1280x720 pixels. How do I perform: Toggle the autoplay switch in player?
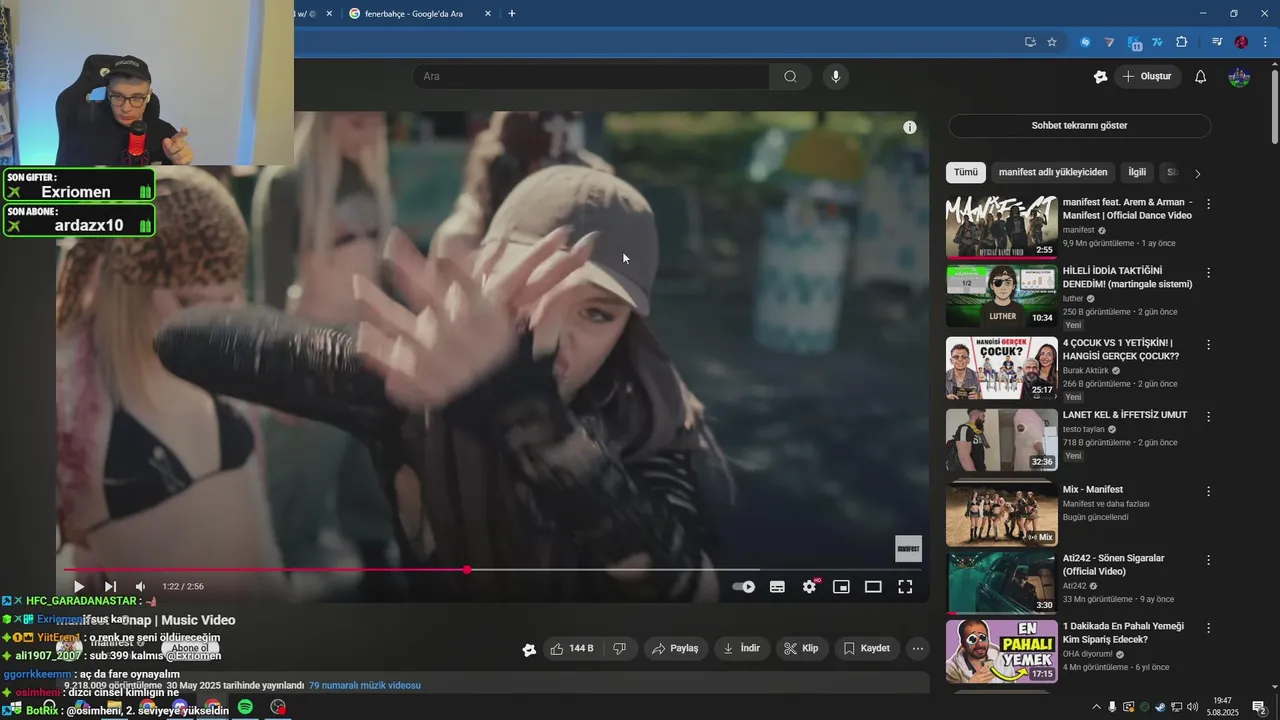[x=743, y=587]
